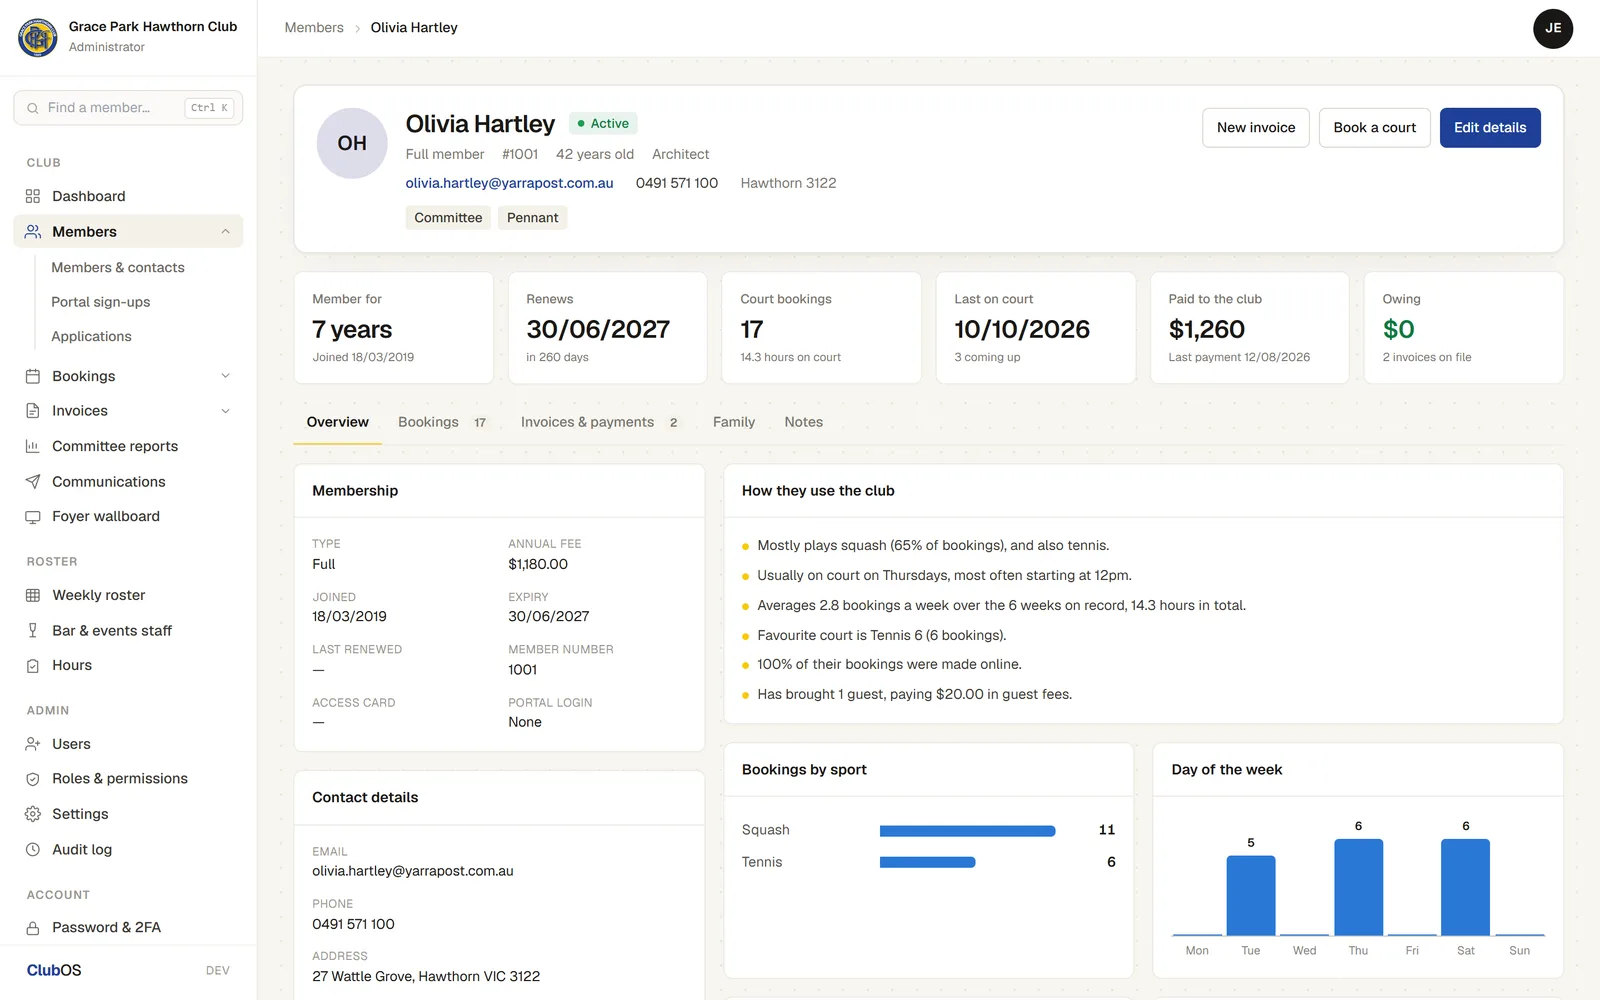The width and height of the screenshot is (1600, 1000).
Task: Click the Password & 2FA lock icon
Action: click(33, 928)
